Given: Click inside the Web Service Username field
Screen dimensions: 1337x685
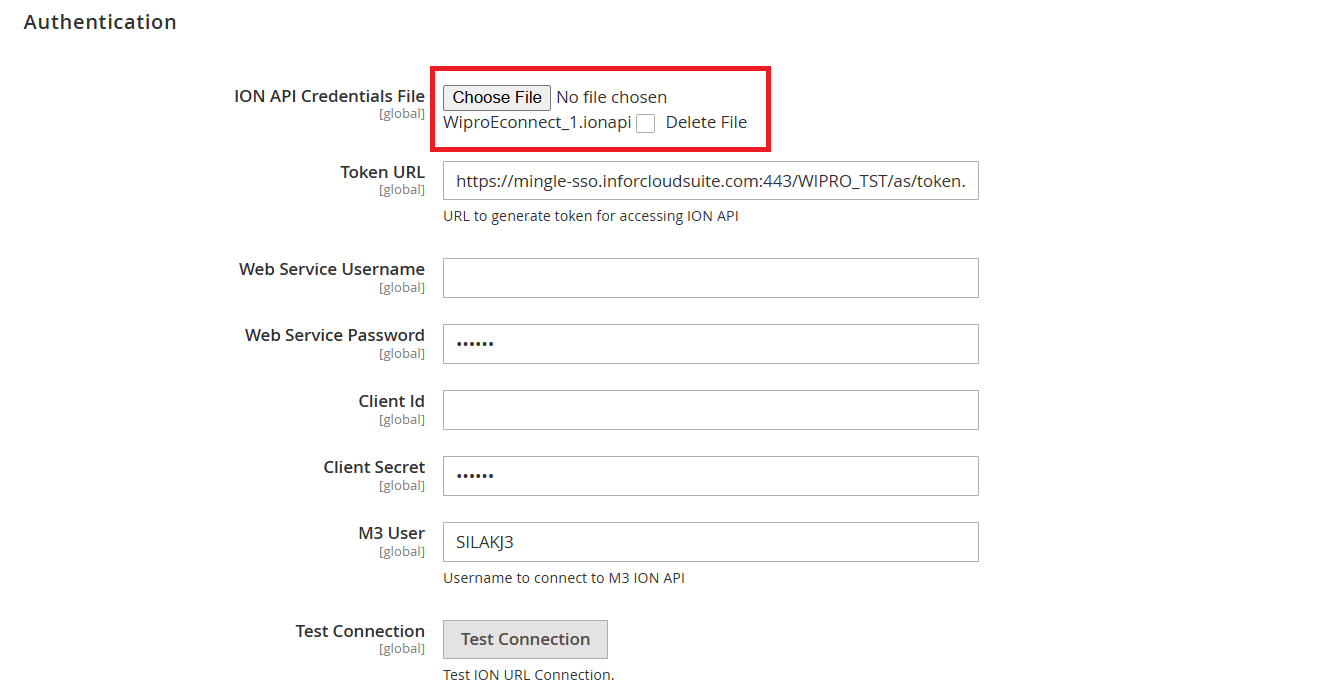Looking at the screenshot, I should [x=710, y=278].
